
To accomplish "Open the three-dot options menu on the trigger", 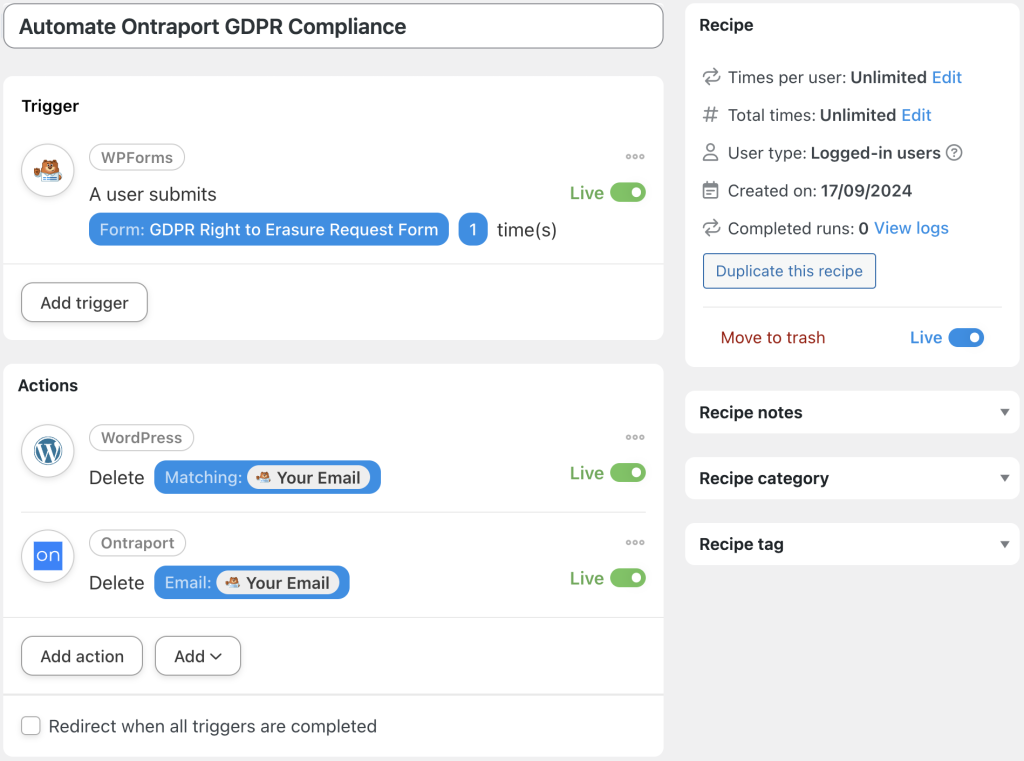I will [x=635, y=156].
